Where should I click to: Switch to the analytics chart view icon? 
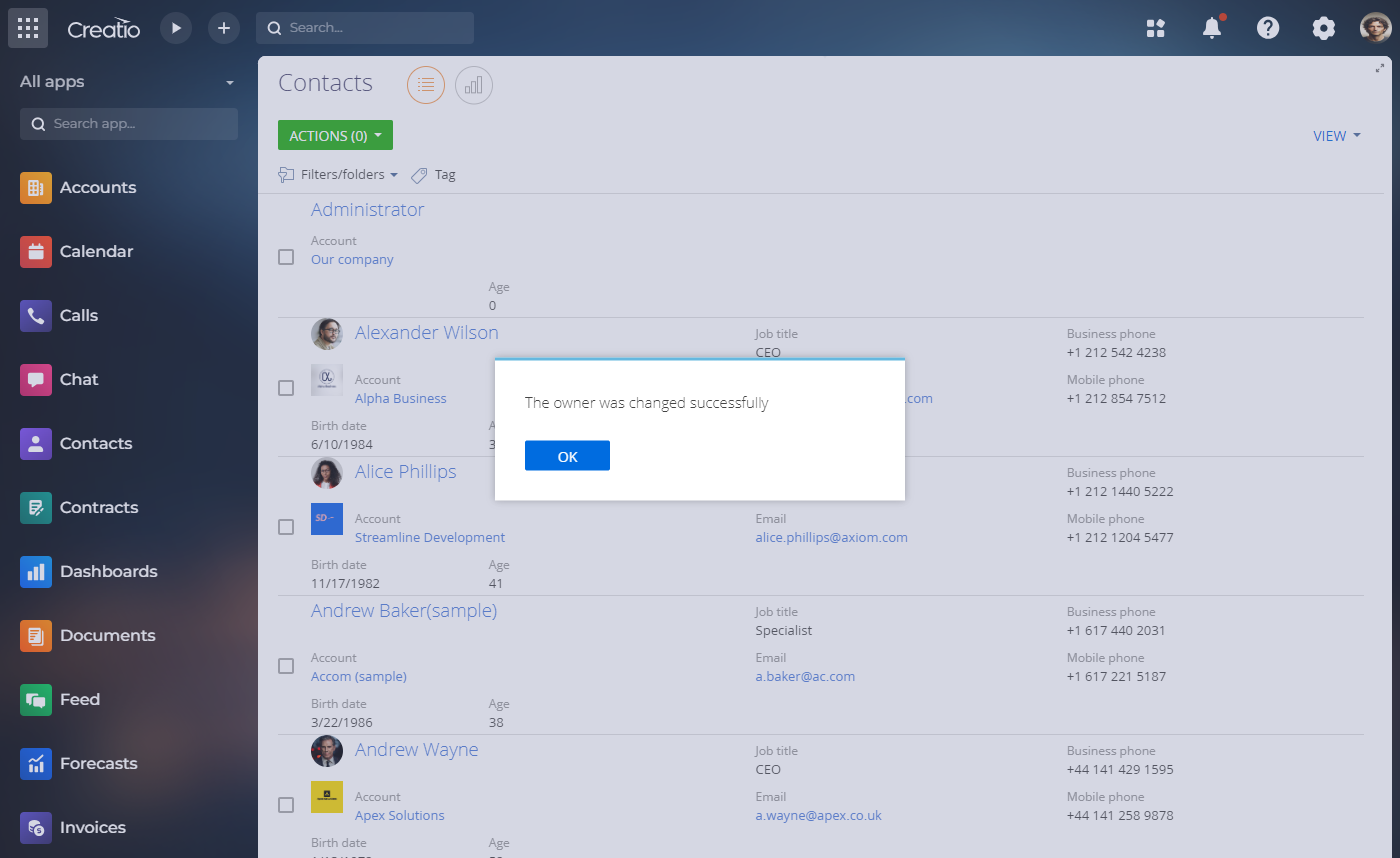tap(474, 85)
